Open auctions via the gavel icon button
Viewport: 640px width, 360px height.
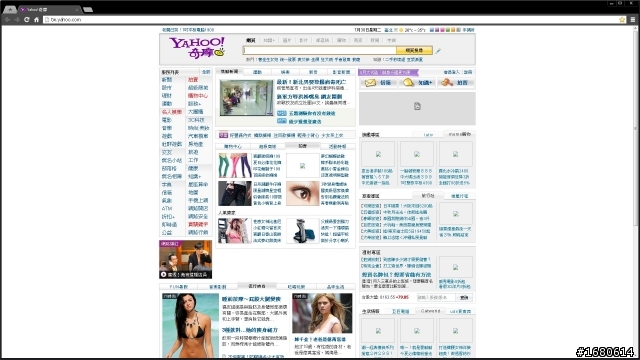click(456, 83)
